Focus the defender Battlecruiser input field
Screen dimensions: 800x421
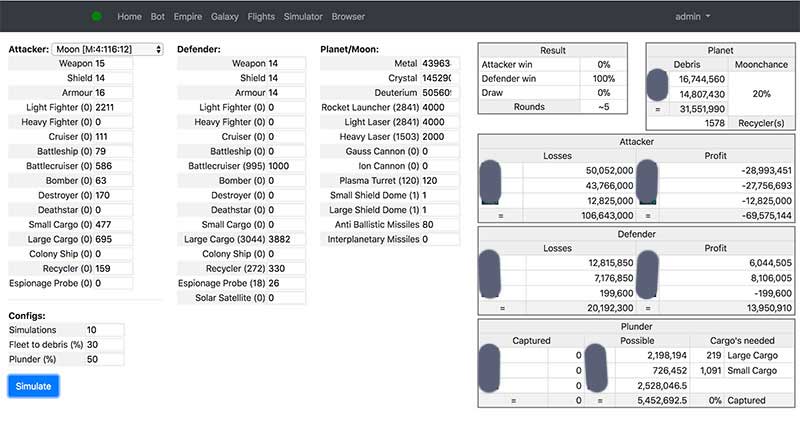click(286, 166)
